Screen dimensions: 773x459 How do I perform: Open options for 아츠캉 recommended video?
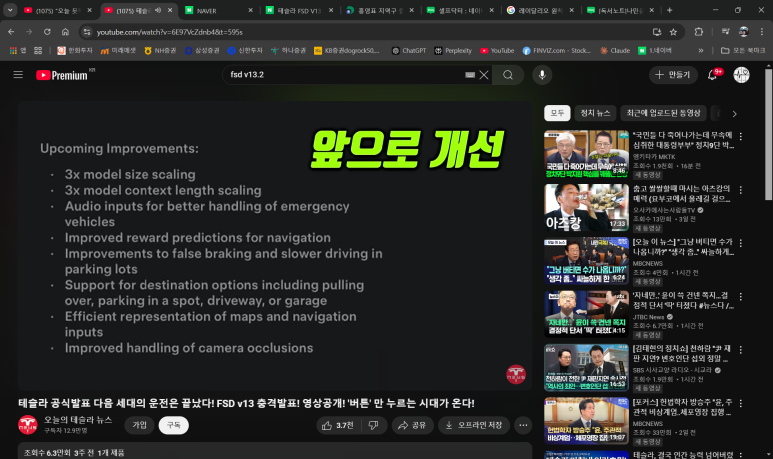(740, 190)
